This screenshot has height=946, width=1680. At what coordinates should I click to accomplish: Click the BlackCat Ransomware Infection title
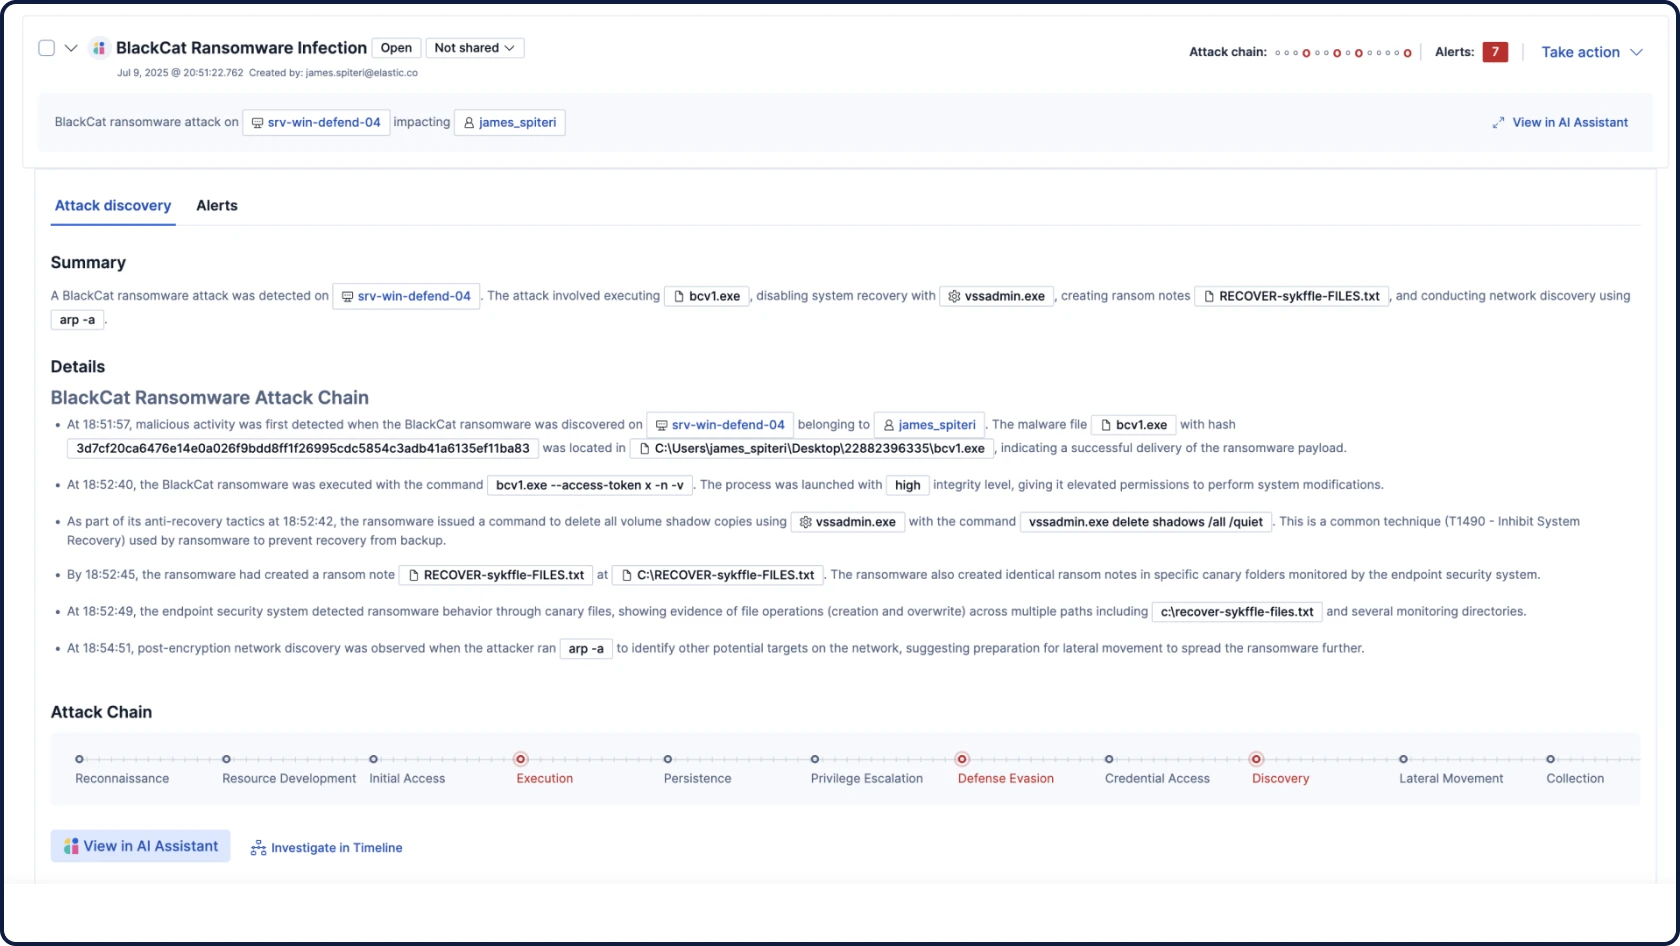point(241,48)
